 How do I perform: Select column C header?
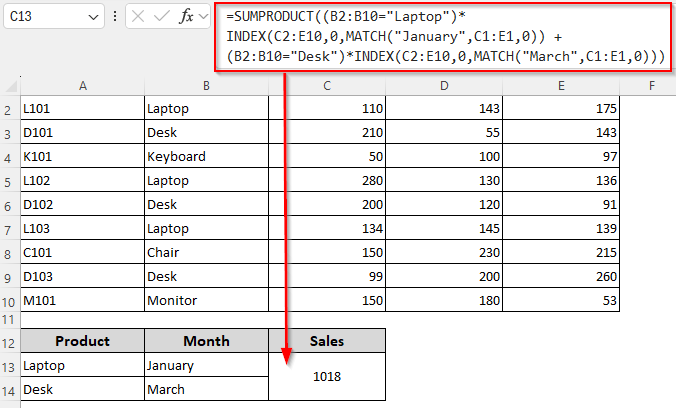(x=327, y=86)
